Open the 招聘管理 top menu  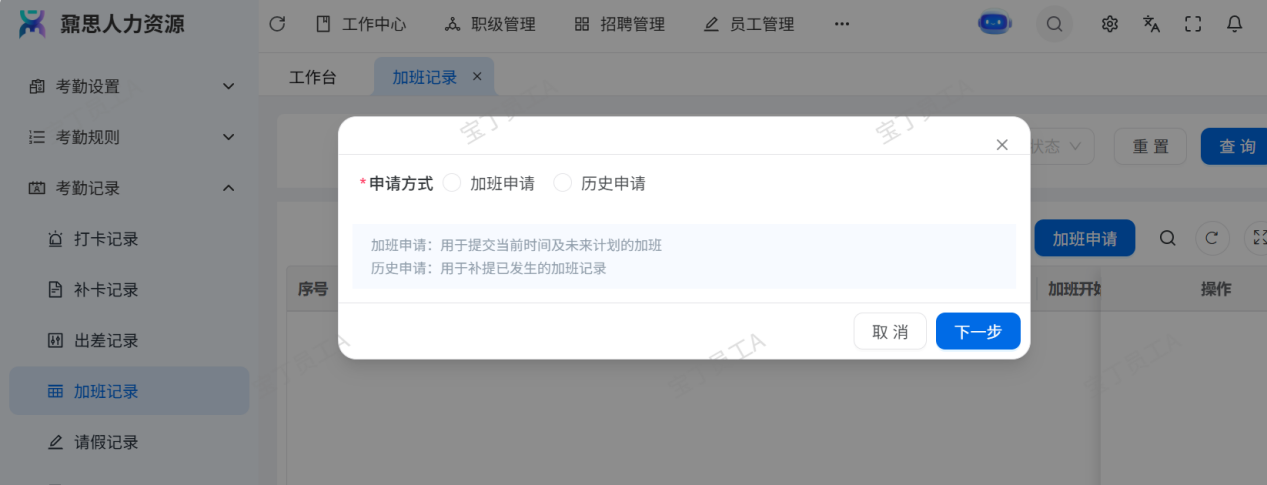pos(620,24)
